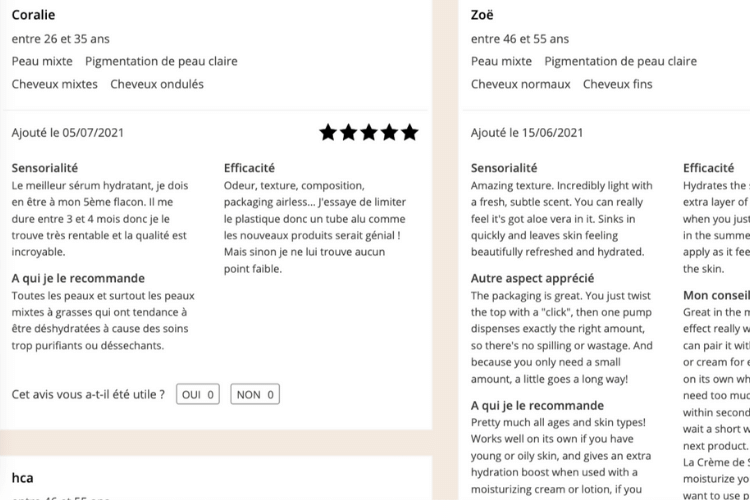The width and height of the screenshot is (750, 500).
Task: Select reviewer name Zoë
Action: 482,15
